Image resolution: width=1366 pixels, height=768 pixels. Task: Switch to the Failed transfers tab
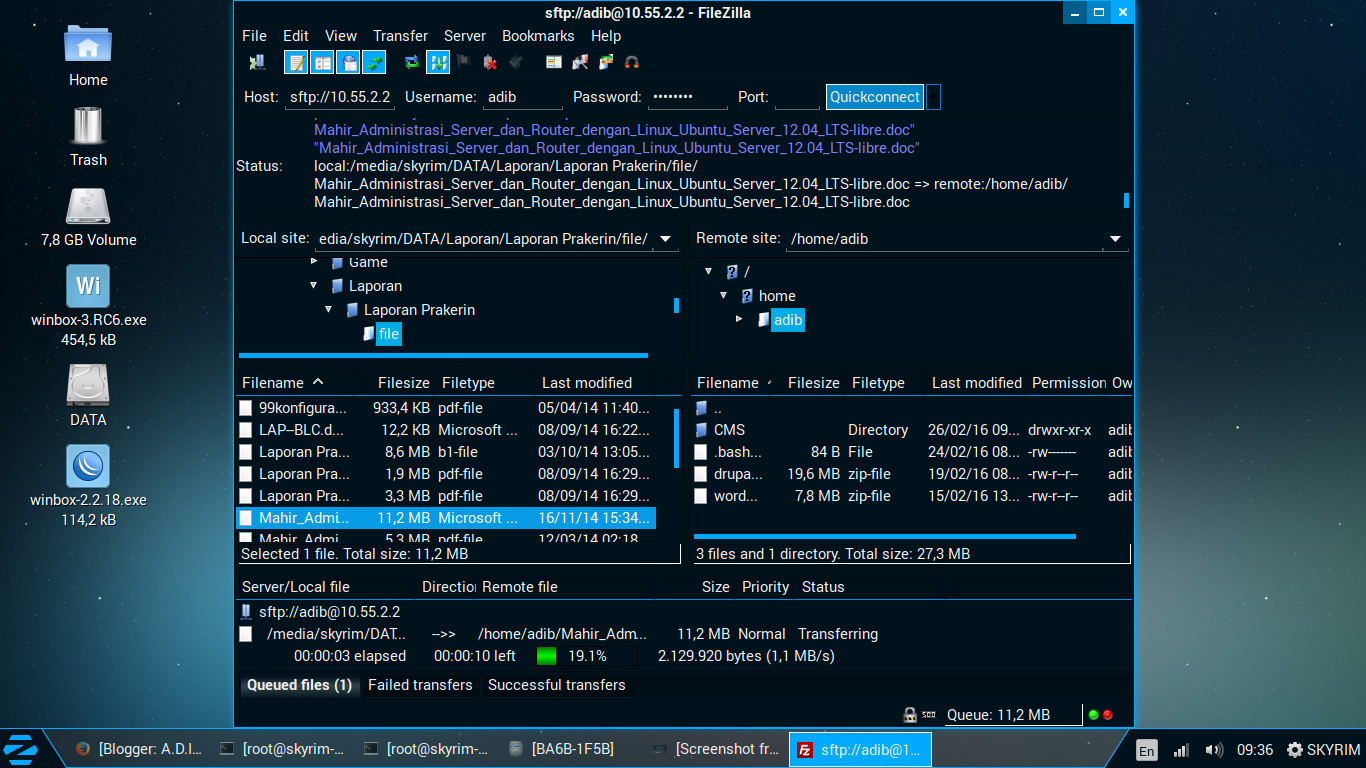click(420, 685)
